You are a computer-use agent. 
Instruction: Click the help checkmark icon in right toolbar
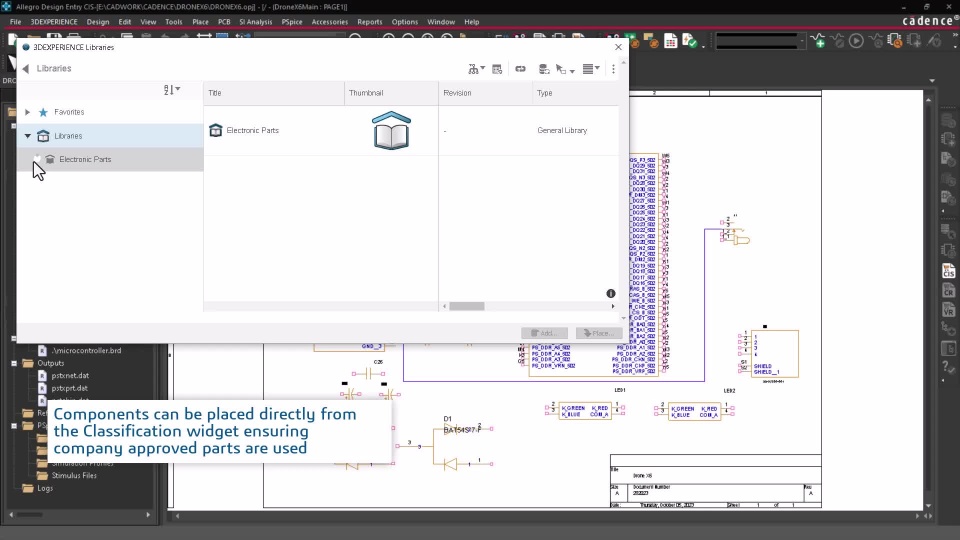coord(948,367)
